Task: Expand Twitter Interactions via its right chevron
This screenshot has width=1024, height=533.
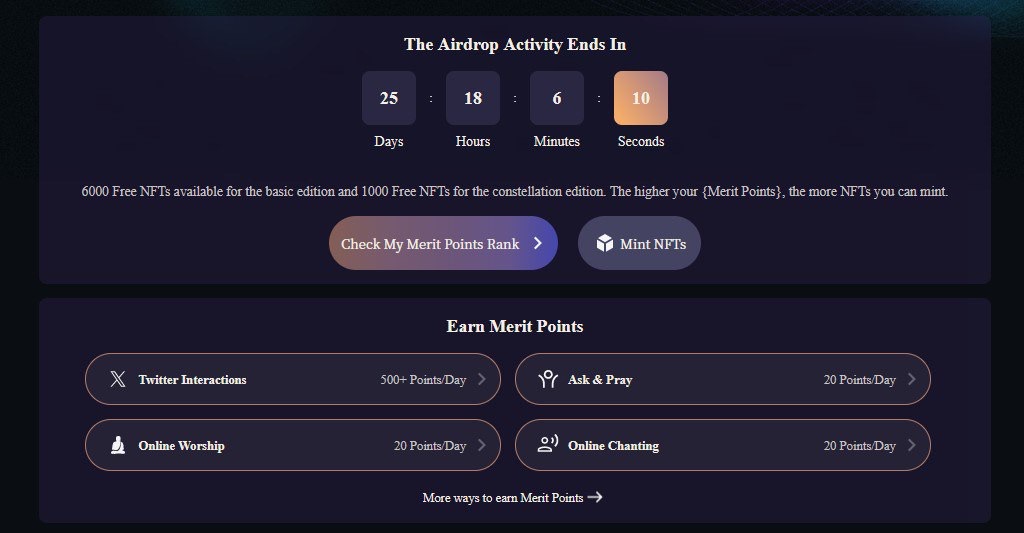Action: point(481,379)
